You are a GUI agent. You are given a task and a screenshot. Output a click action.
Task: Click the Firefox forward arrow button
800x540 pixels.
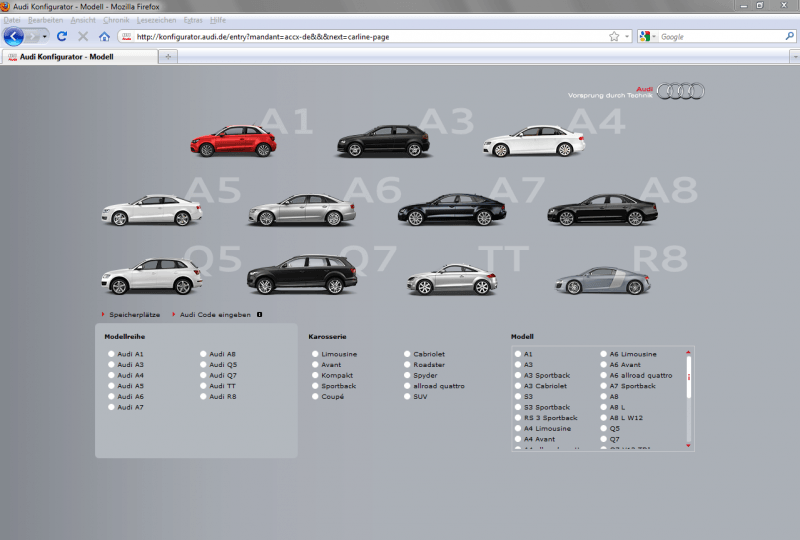(x=33, y=37)
